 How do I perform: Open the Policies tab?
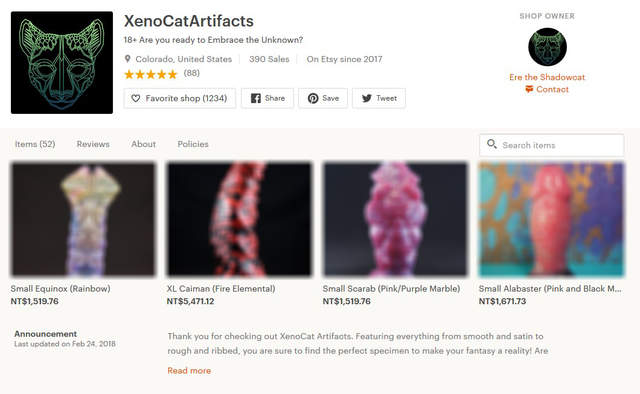click(x=193, y=144)
